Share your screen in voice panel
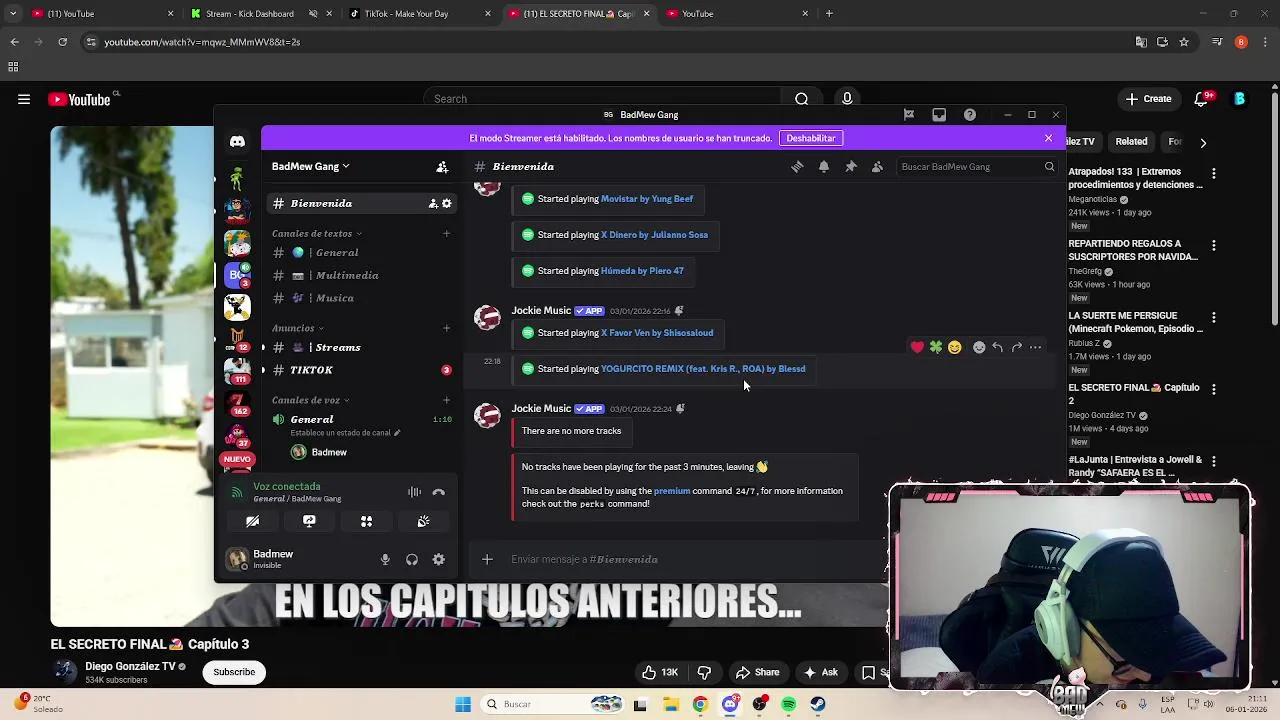Viewport: 1280px width, 720px height. point(309,521)
